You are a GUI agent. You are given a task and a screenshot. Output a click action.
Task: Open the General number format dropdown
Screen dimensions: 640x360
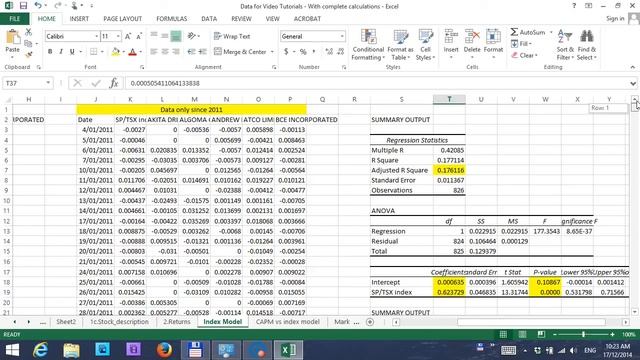[x=342, y=36]
